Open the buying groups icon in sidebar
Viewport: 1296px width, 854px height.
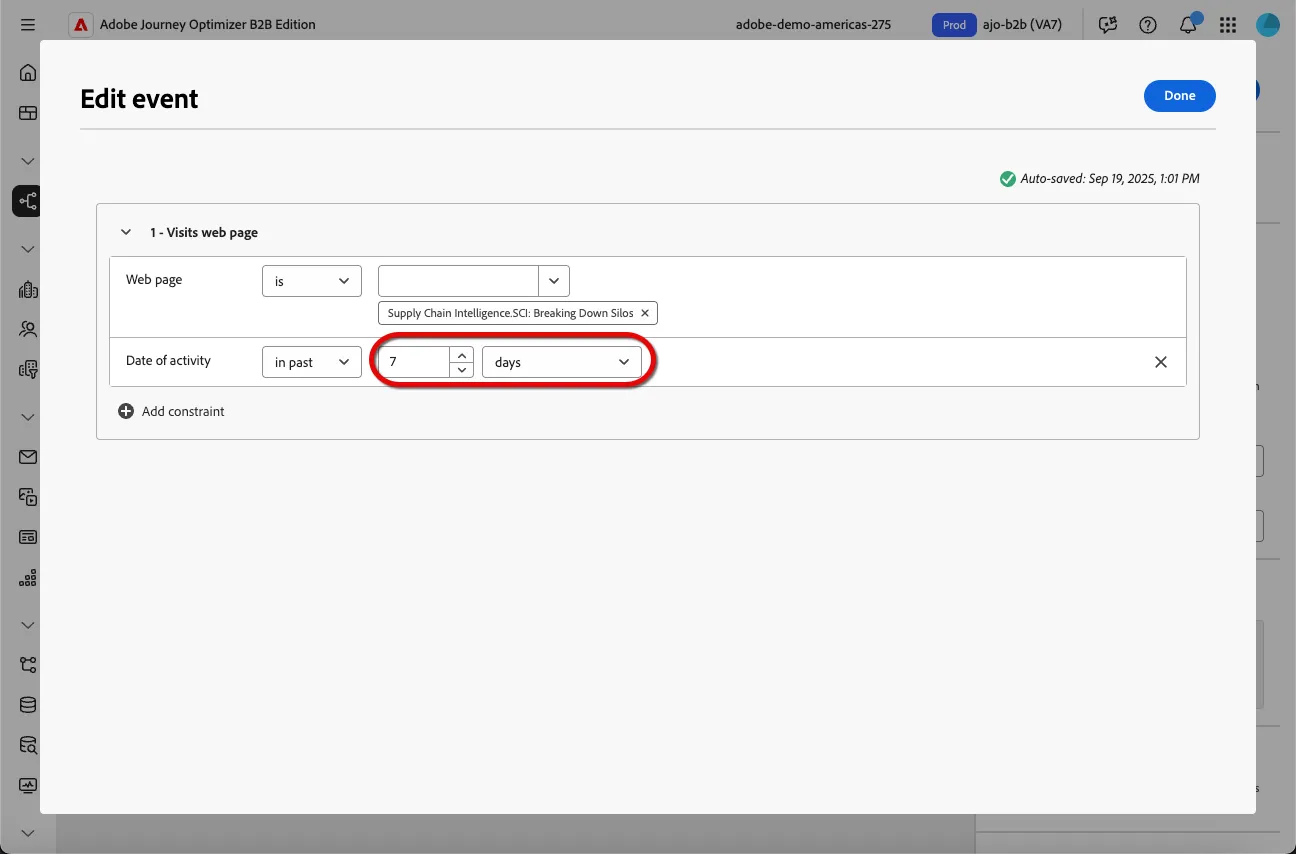[28, 369]
